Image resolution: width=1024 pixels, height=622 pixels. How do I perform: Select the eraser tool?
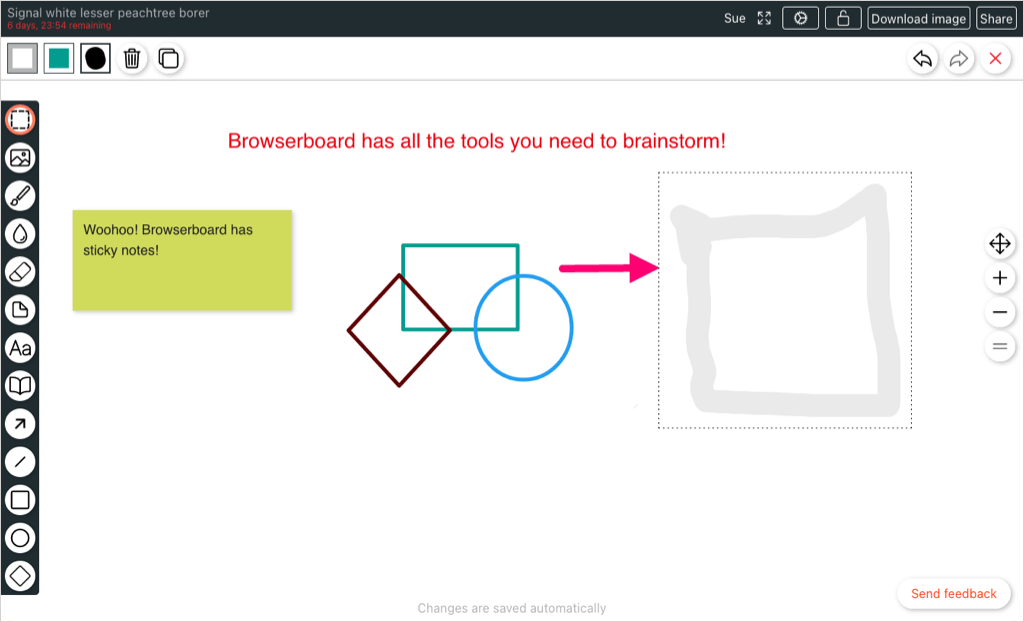20,272
